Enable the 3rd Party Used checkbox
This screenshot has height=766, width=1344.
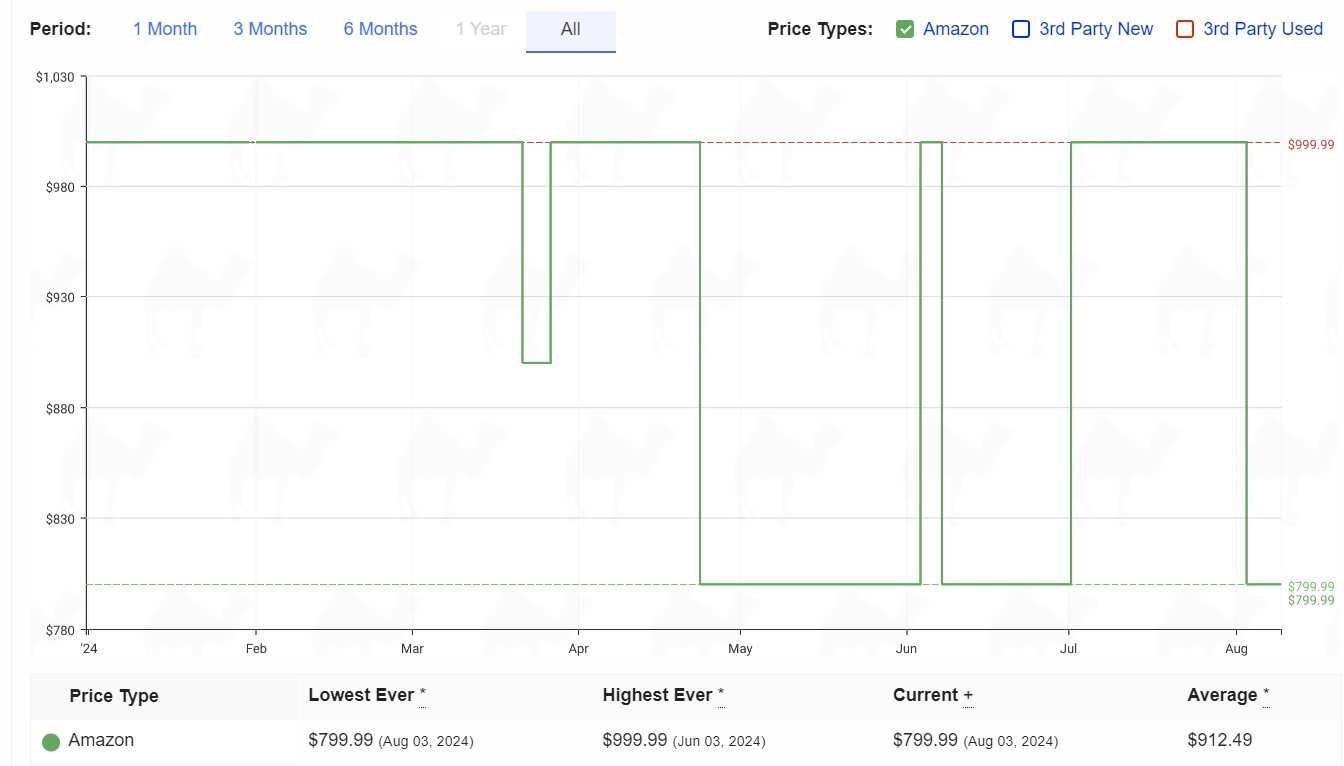1185,29
